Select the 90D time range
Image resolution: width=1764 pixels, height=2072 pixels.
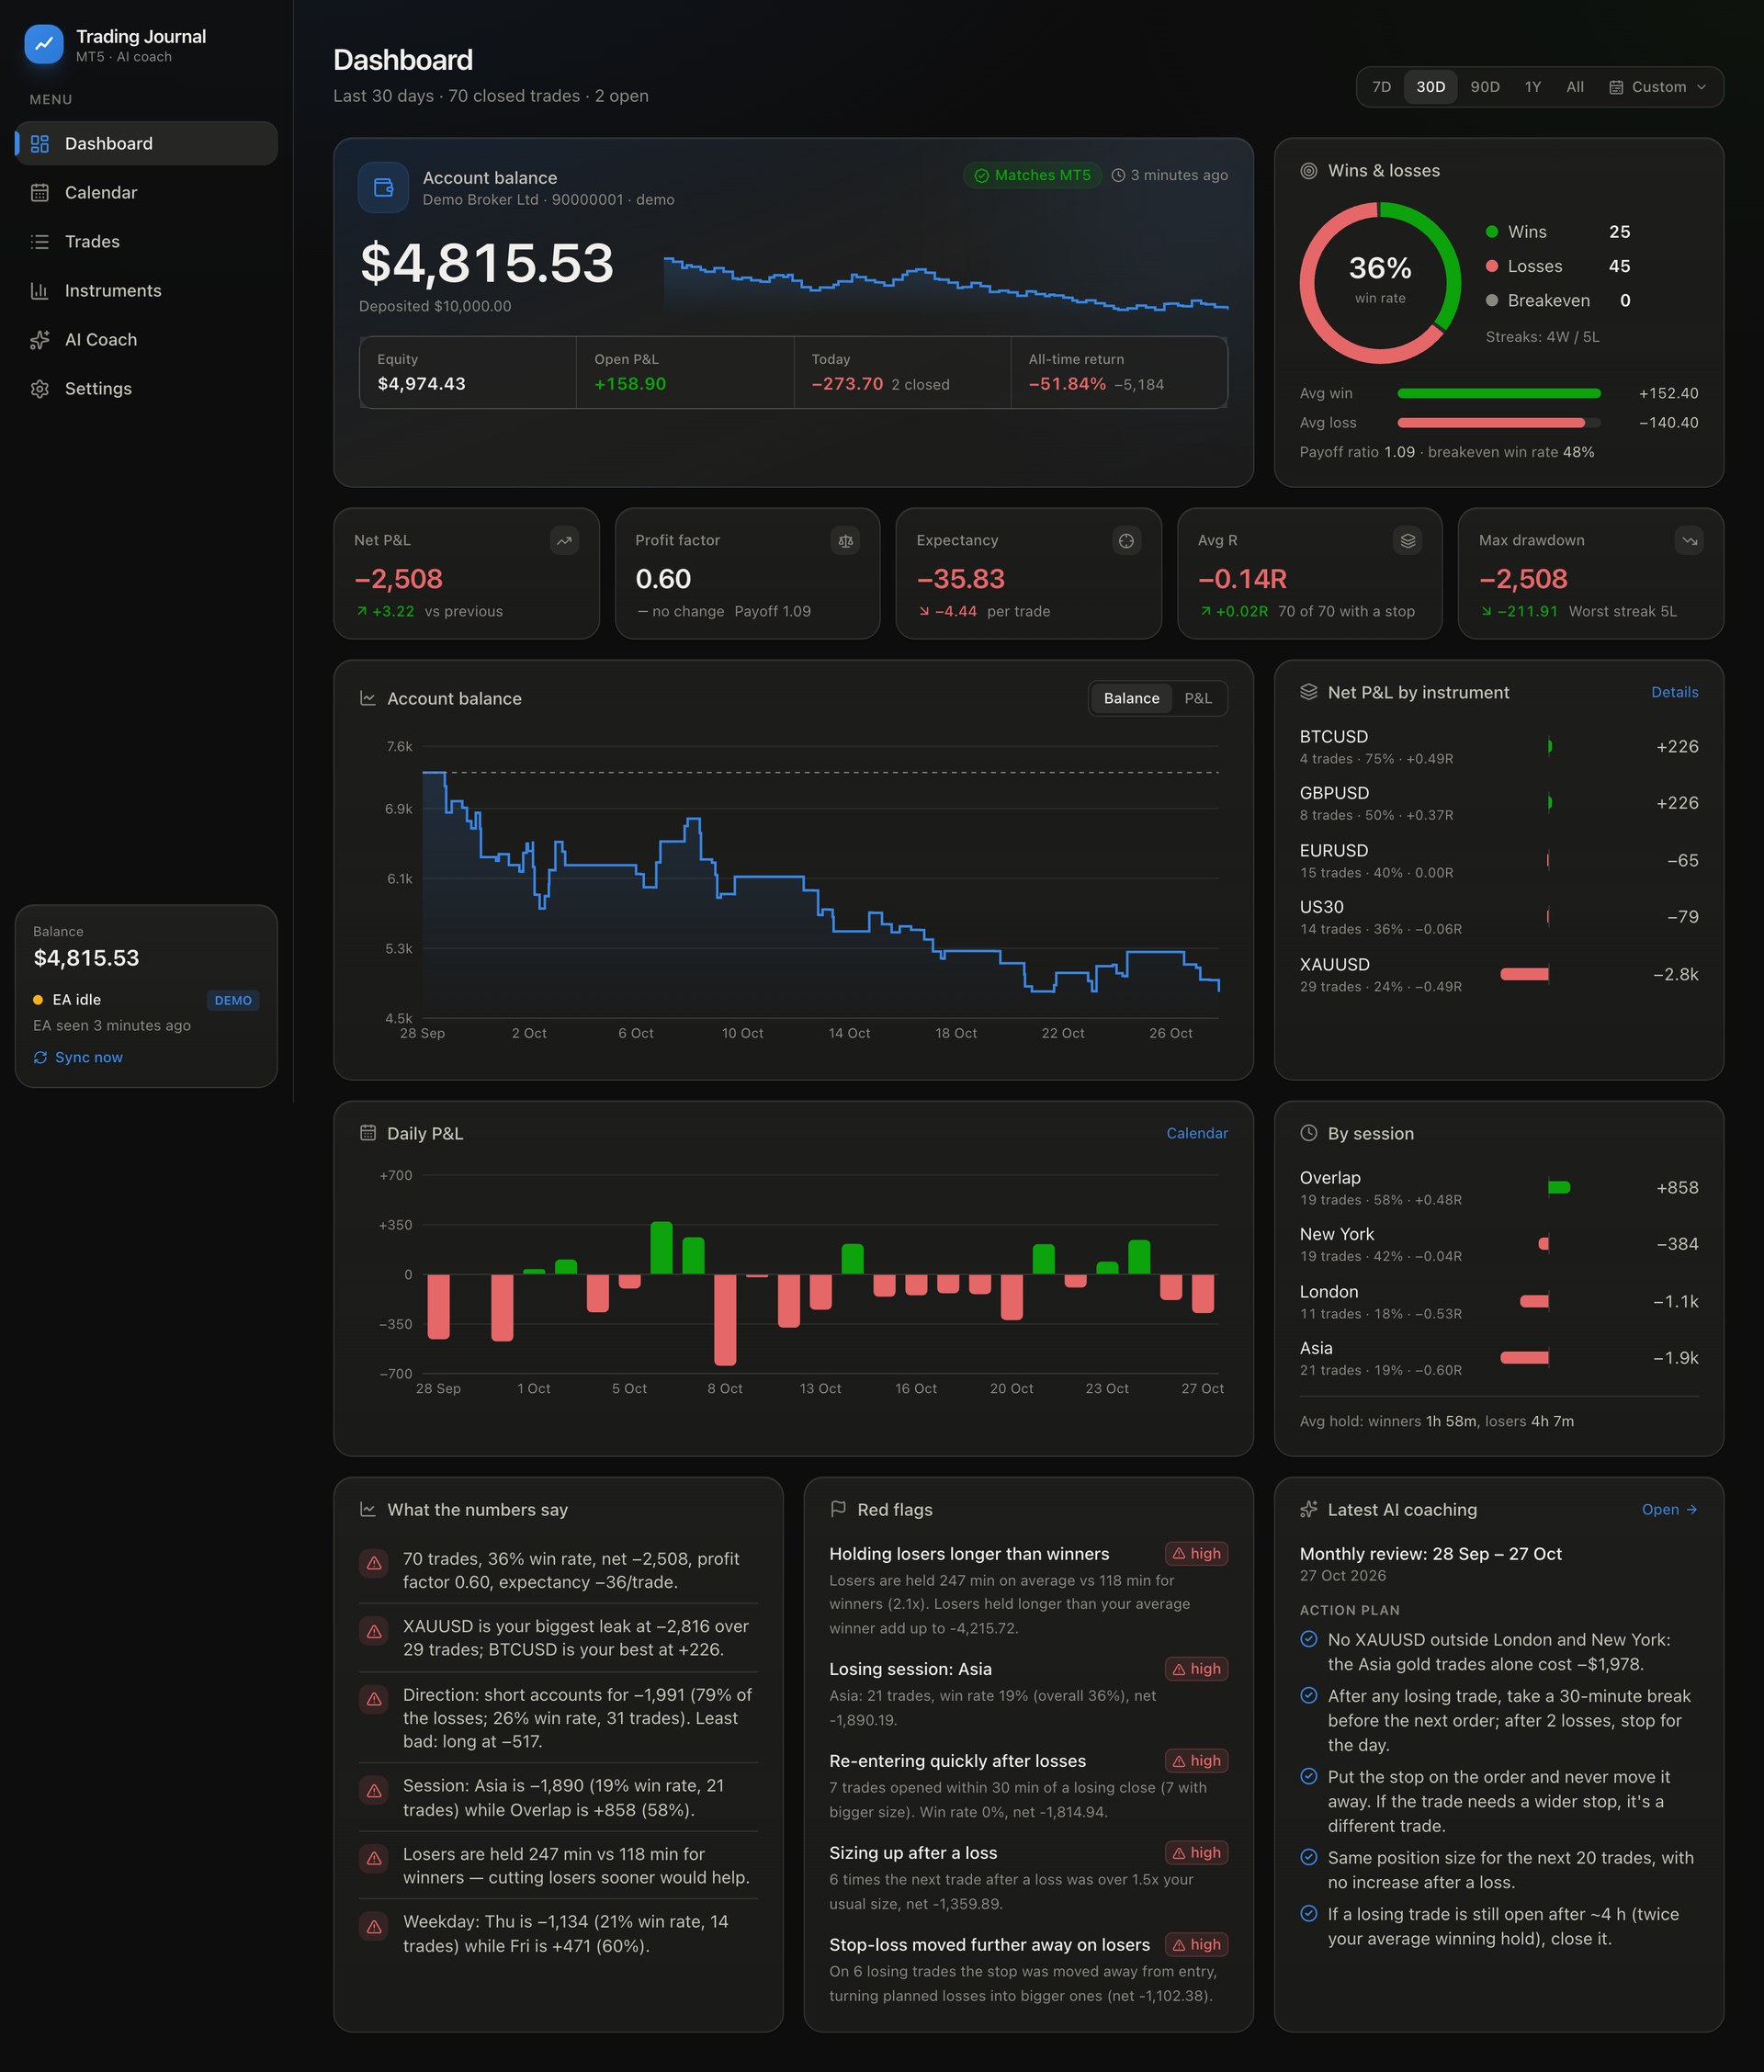click(1484, 87)
